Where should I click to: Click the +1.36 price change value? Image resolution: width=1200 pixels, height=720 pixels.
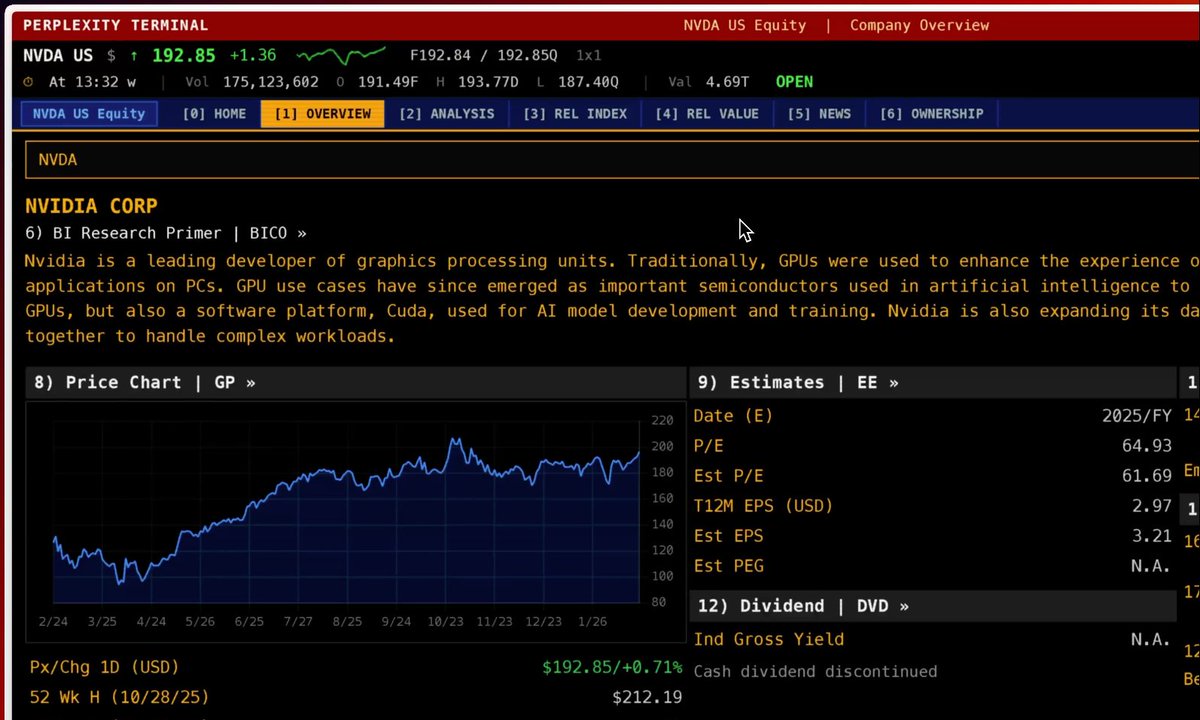click(253, 55)
